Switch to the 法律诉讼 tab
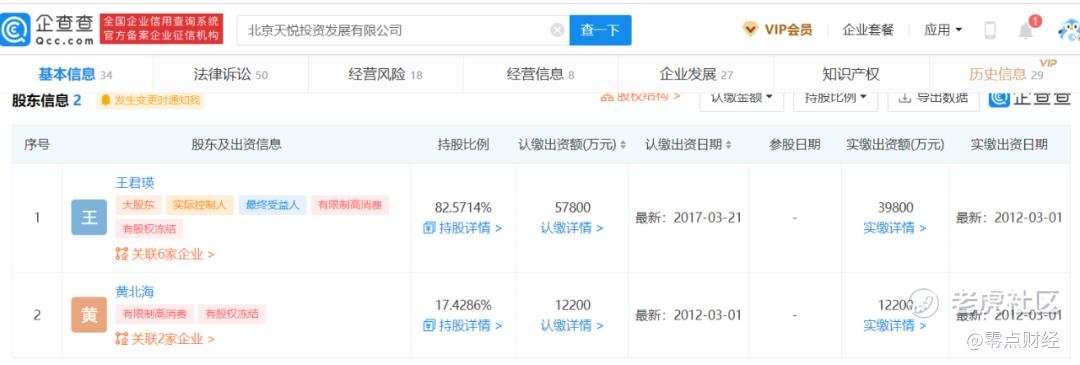 (x=231, y=74)
